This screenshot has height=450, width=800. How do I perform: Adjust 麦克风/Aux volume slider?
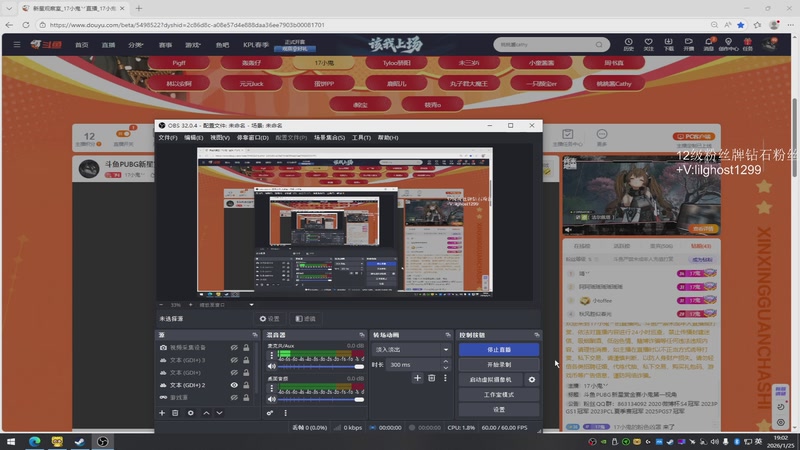[x=321, y=366]
